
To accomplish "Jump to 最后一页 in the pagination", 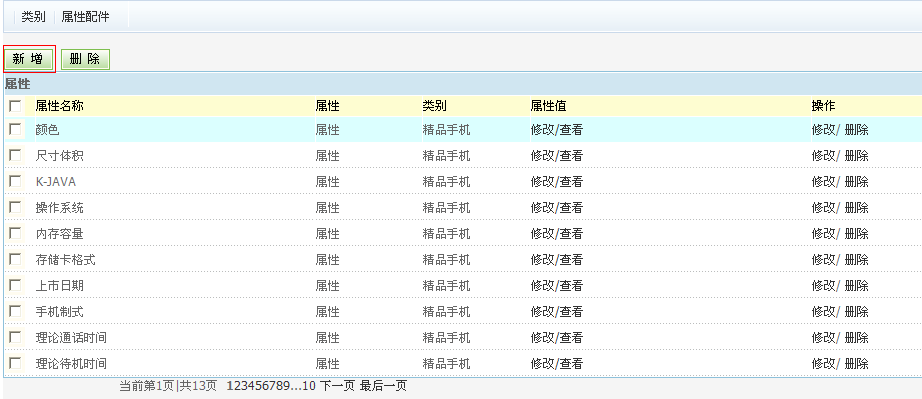I will [x=383, y=386].
